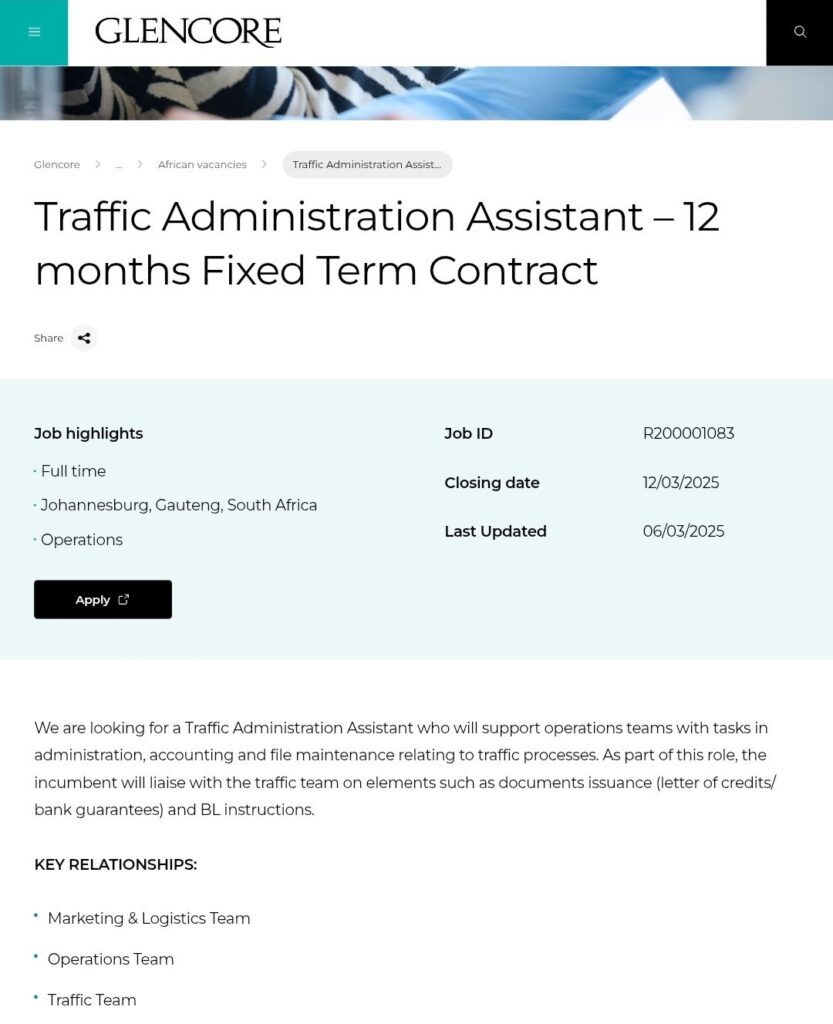Viewport: 833px width, 1024px height.
Task: Go to Glencore breadcrumb link
Action: coord(57,165)
